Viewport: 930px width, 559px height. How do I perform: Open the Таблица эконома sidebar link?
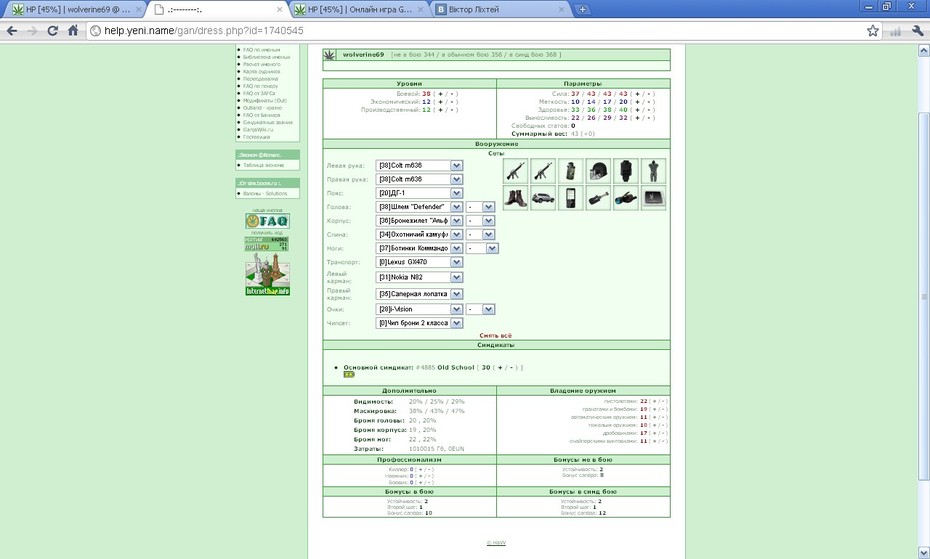[x=263, y=166]
